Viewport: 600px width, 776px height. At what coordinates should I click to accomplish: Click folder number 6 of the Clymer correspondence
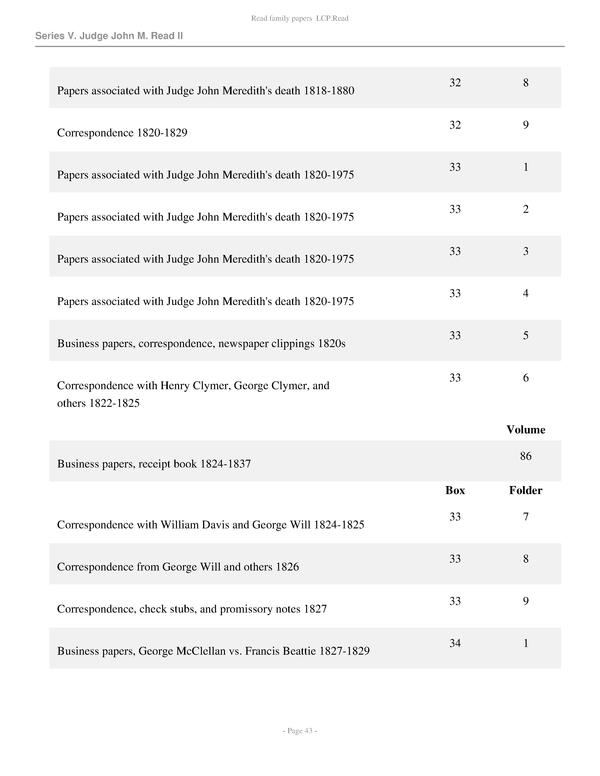(525, 378)
